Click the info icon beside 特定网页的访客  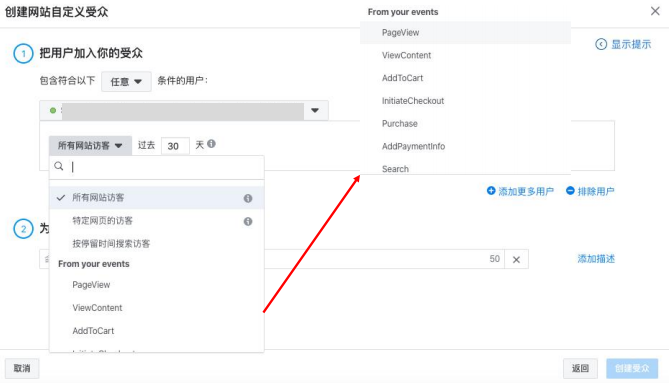[248, 221]
